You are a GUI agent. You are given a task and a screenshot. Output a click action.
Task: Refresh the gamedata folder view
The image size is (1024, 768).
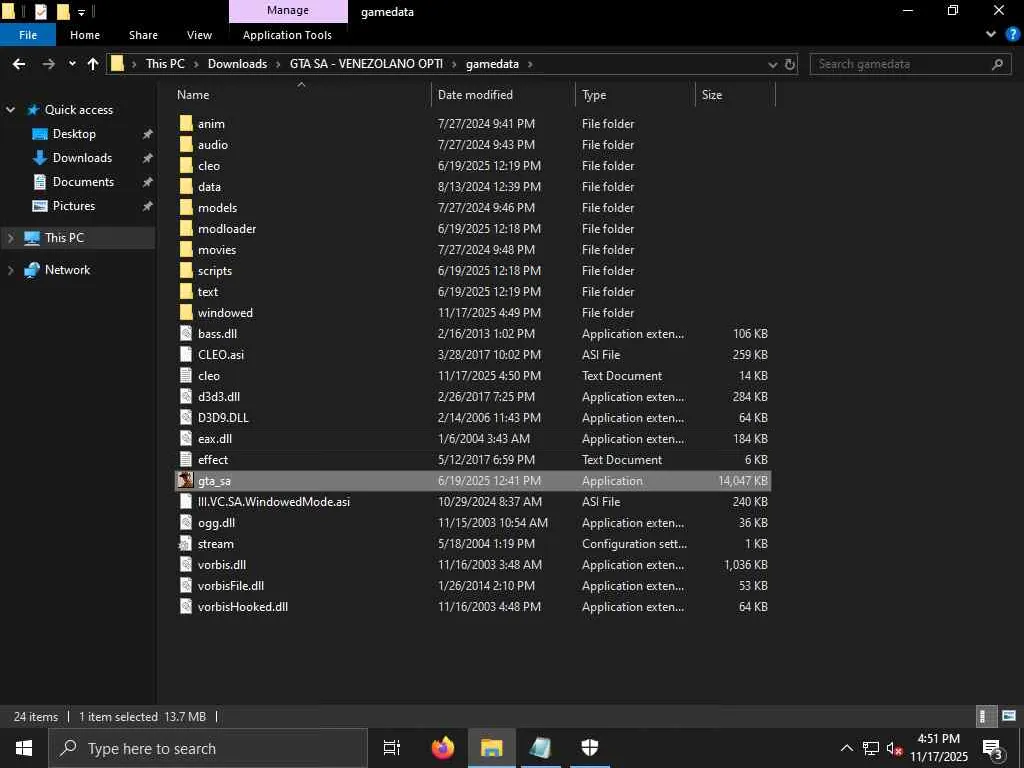click(790, 64)
